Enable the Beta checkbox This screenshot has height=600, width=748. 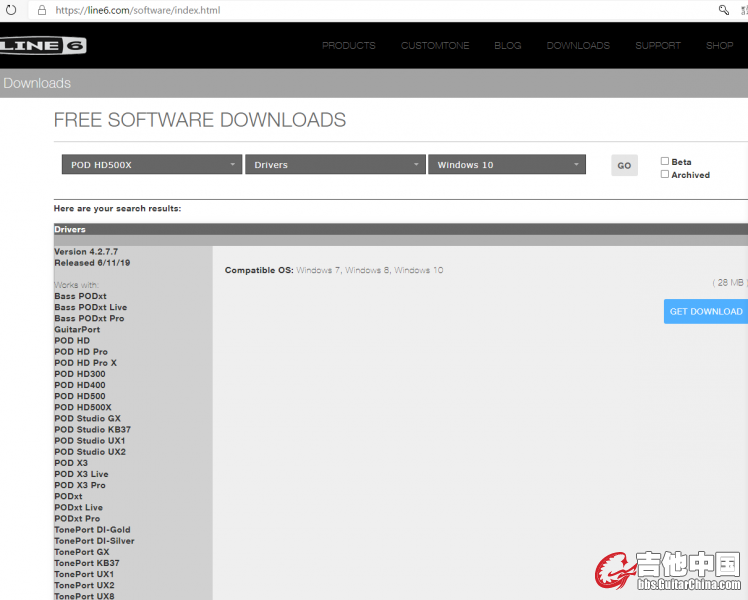point(665,161)
